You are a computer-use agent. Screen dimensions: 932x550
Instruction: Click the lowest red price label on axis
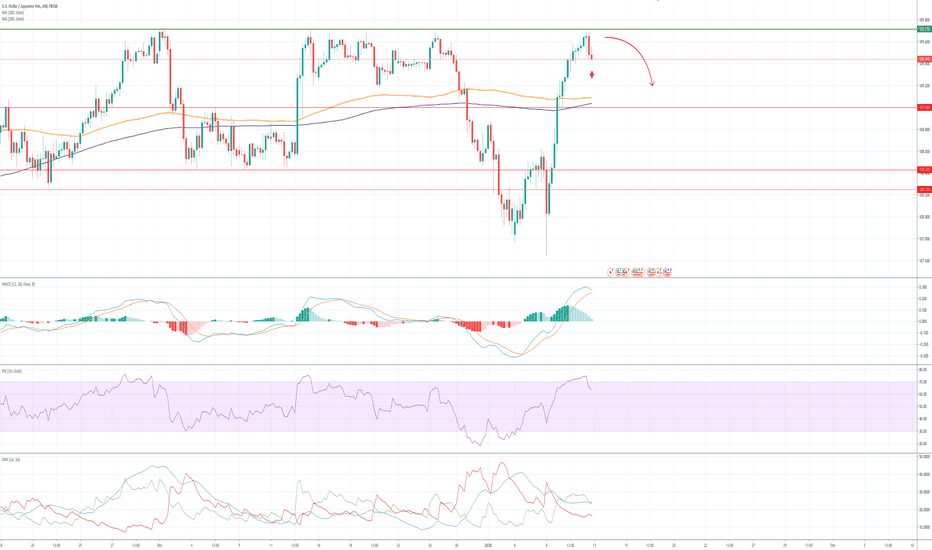coord(924,189)
